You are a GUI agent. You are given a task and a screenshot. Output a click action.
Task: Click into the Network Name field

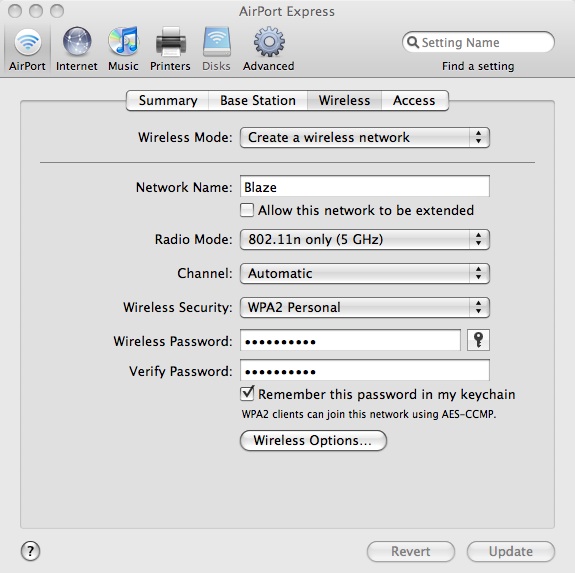click(x=365, y=187)
